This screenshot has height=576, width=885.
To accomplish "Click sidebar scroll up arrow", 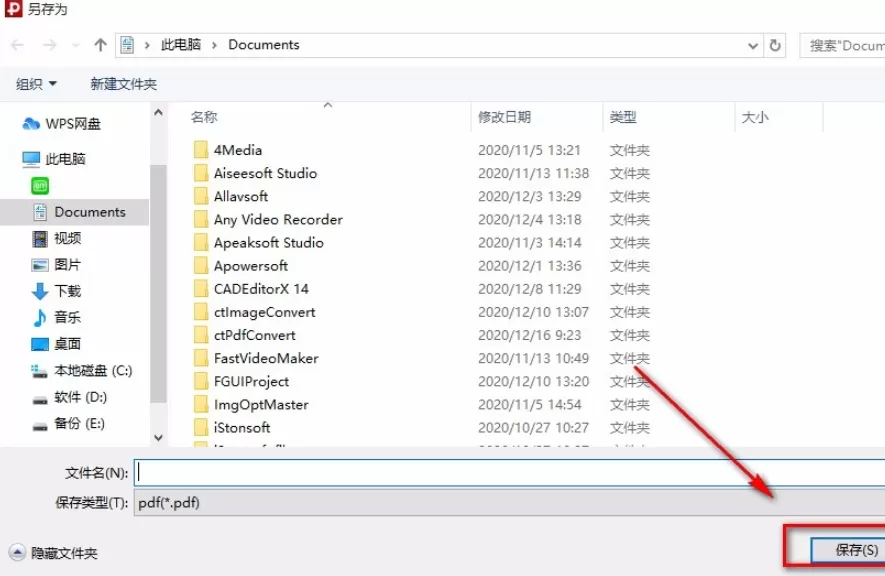I will (159, 112).
